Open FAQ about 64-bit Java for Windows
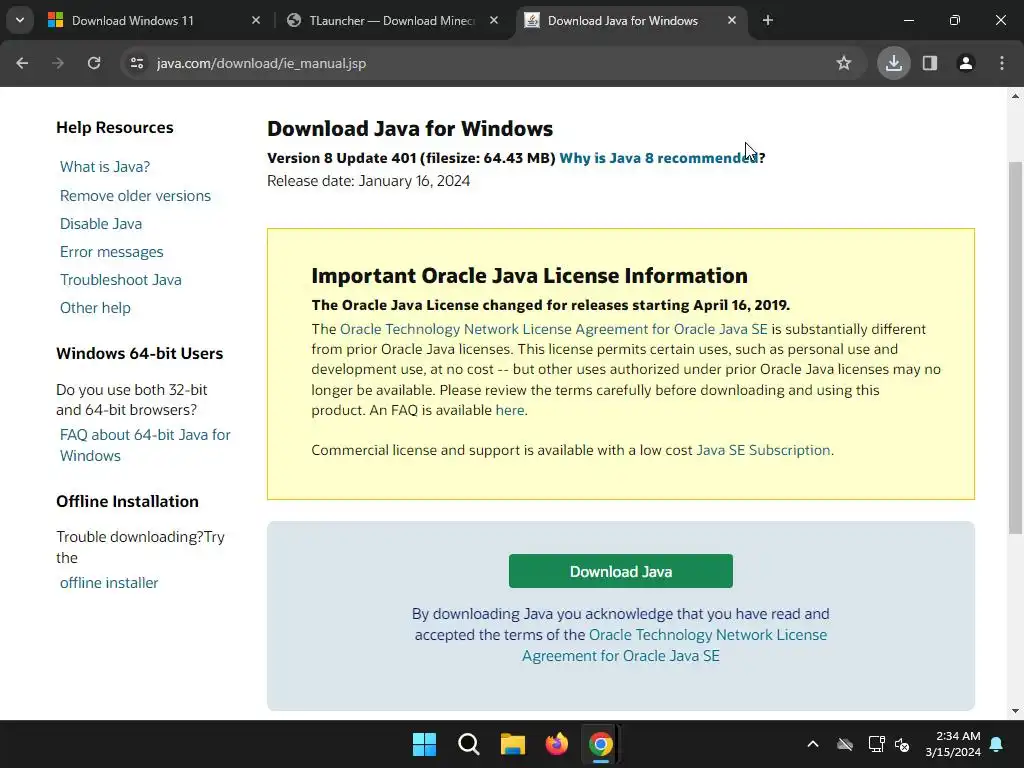 coord(145,445)
